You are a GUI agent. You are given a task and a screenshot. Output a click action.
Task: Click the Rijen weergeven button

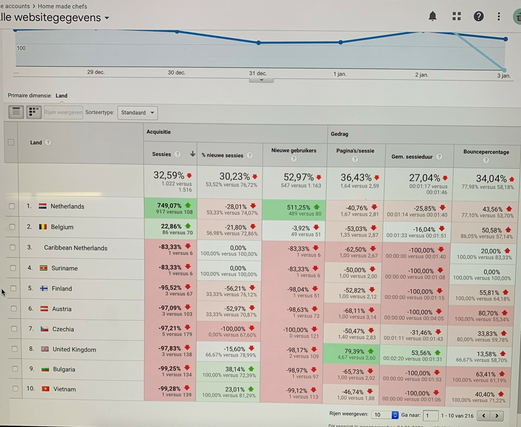(x=63, y=112)
